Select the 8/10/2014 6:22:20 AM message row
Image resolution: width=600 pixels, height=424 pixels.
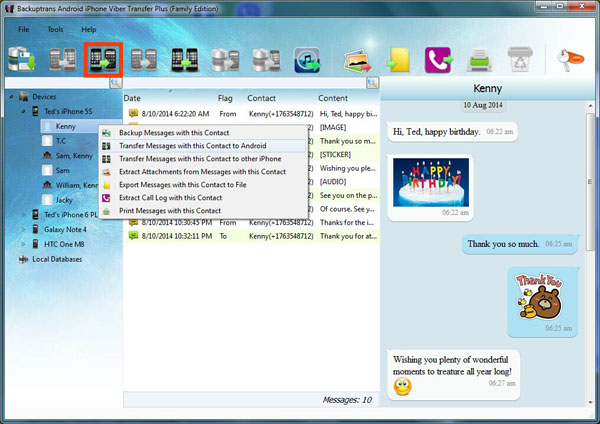coord(251,114)
